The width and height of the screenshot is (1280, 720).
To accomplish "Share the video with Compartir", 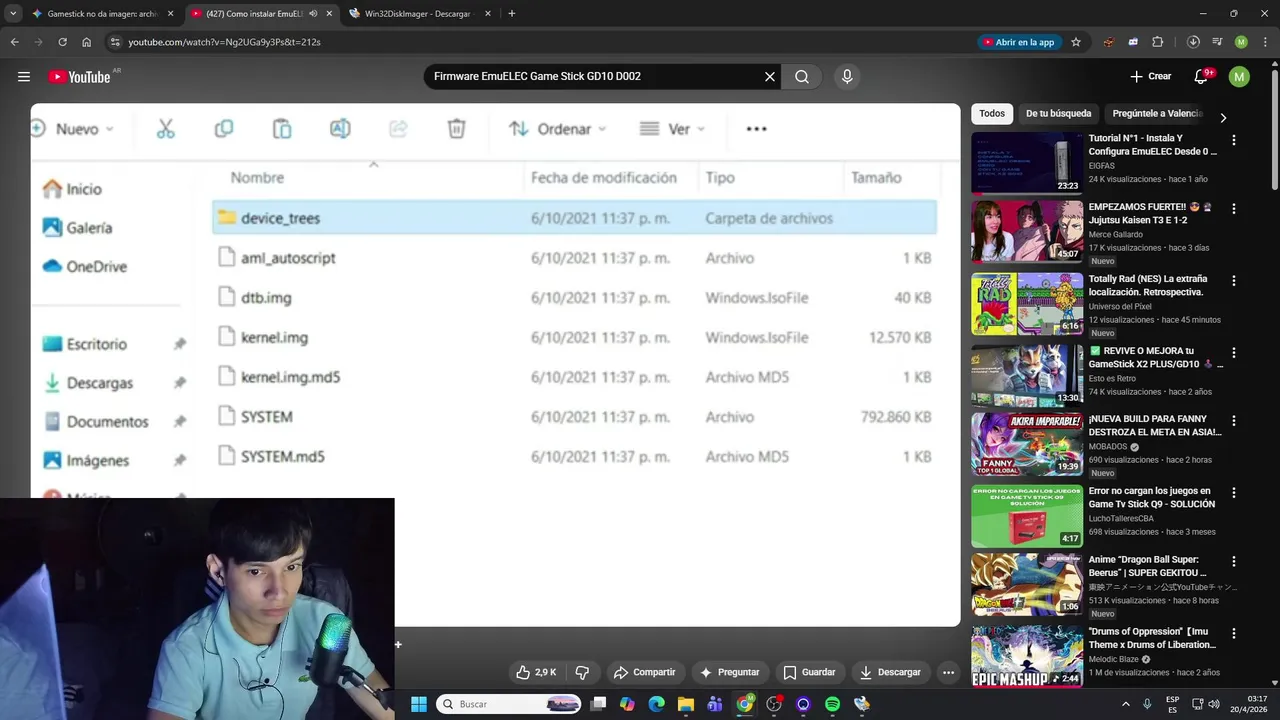I will (x=645, y=672).
